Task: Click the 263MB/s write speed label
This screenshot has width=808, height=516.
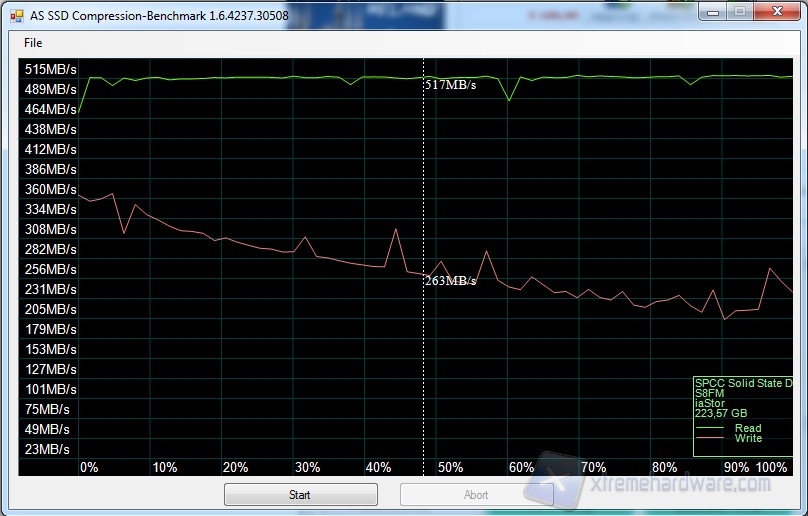Action: coord(450,281)
